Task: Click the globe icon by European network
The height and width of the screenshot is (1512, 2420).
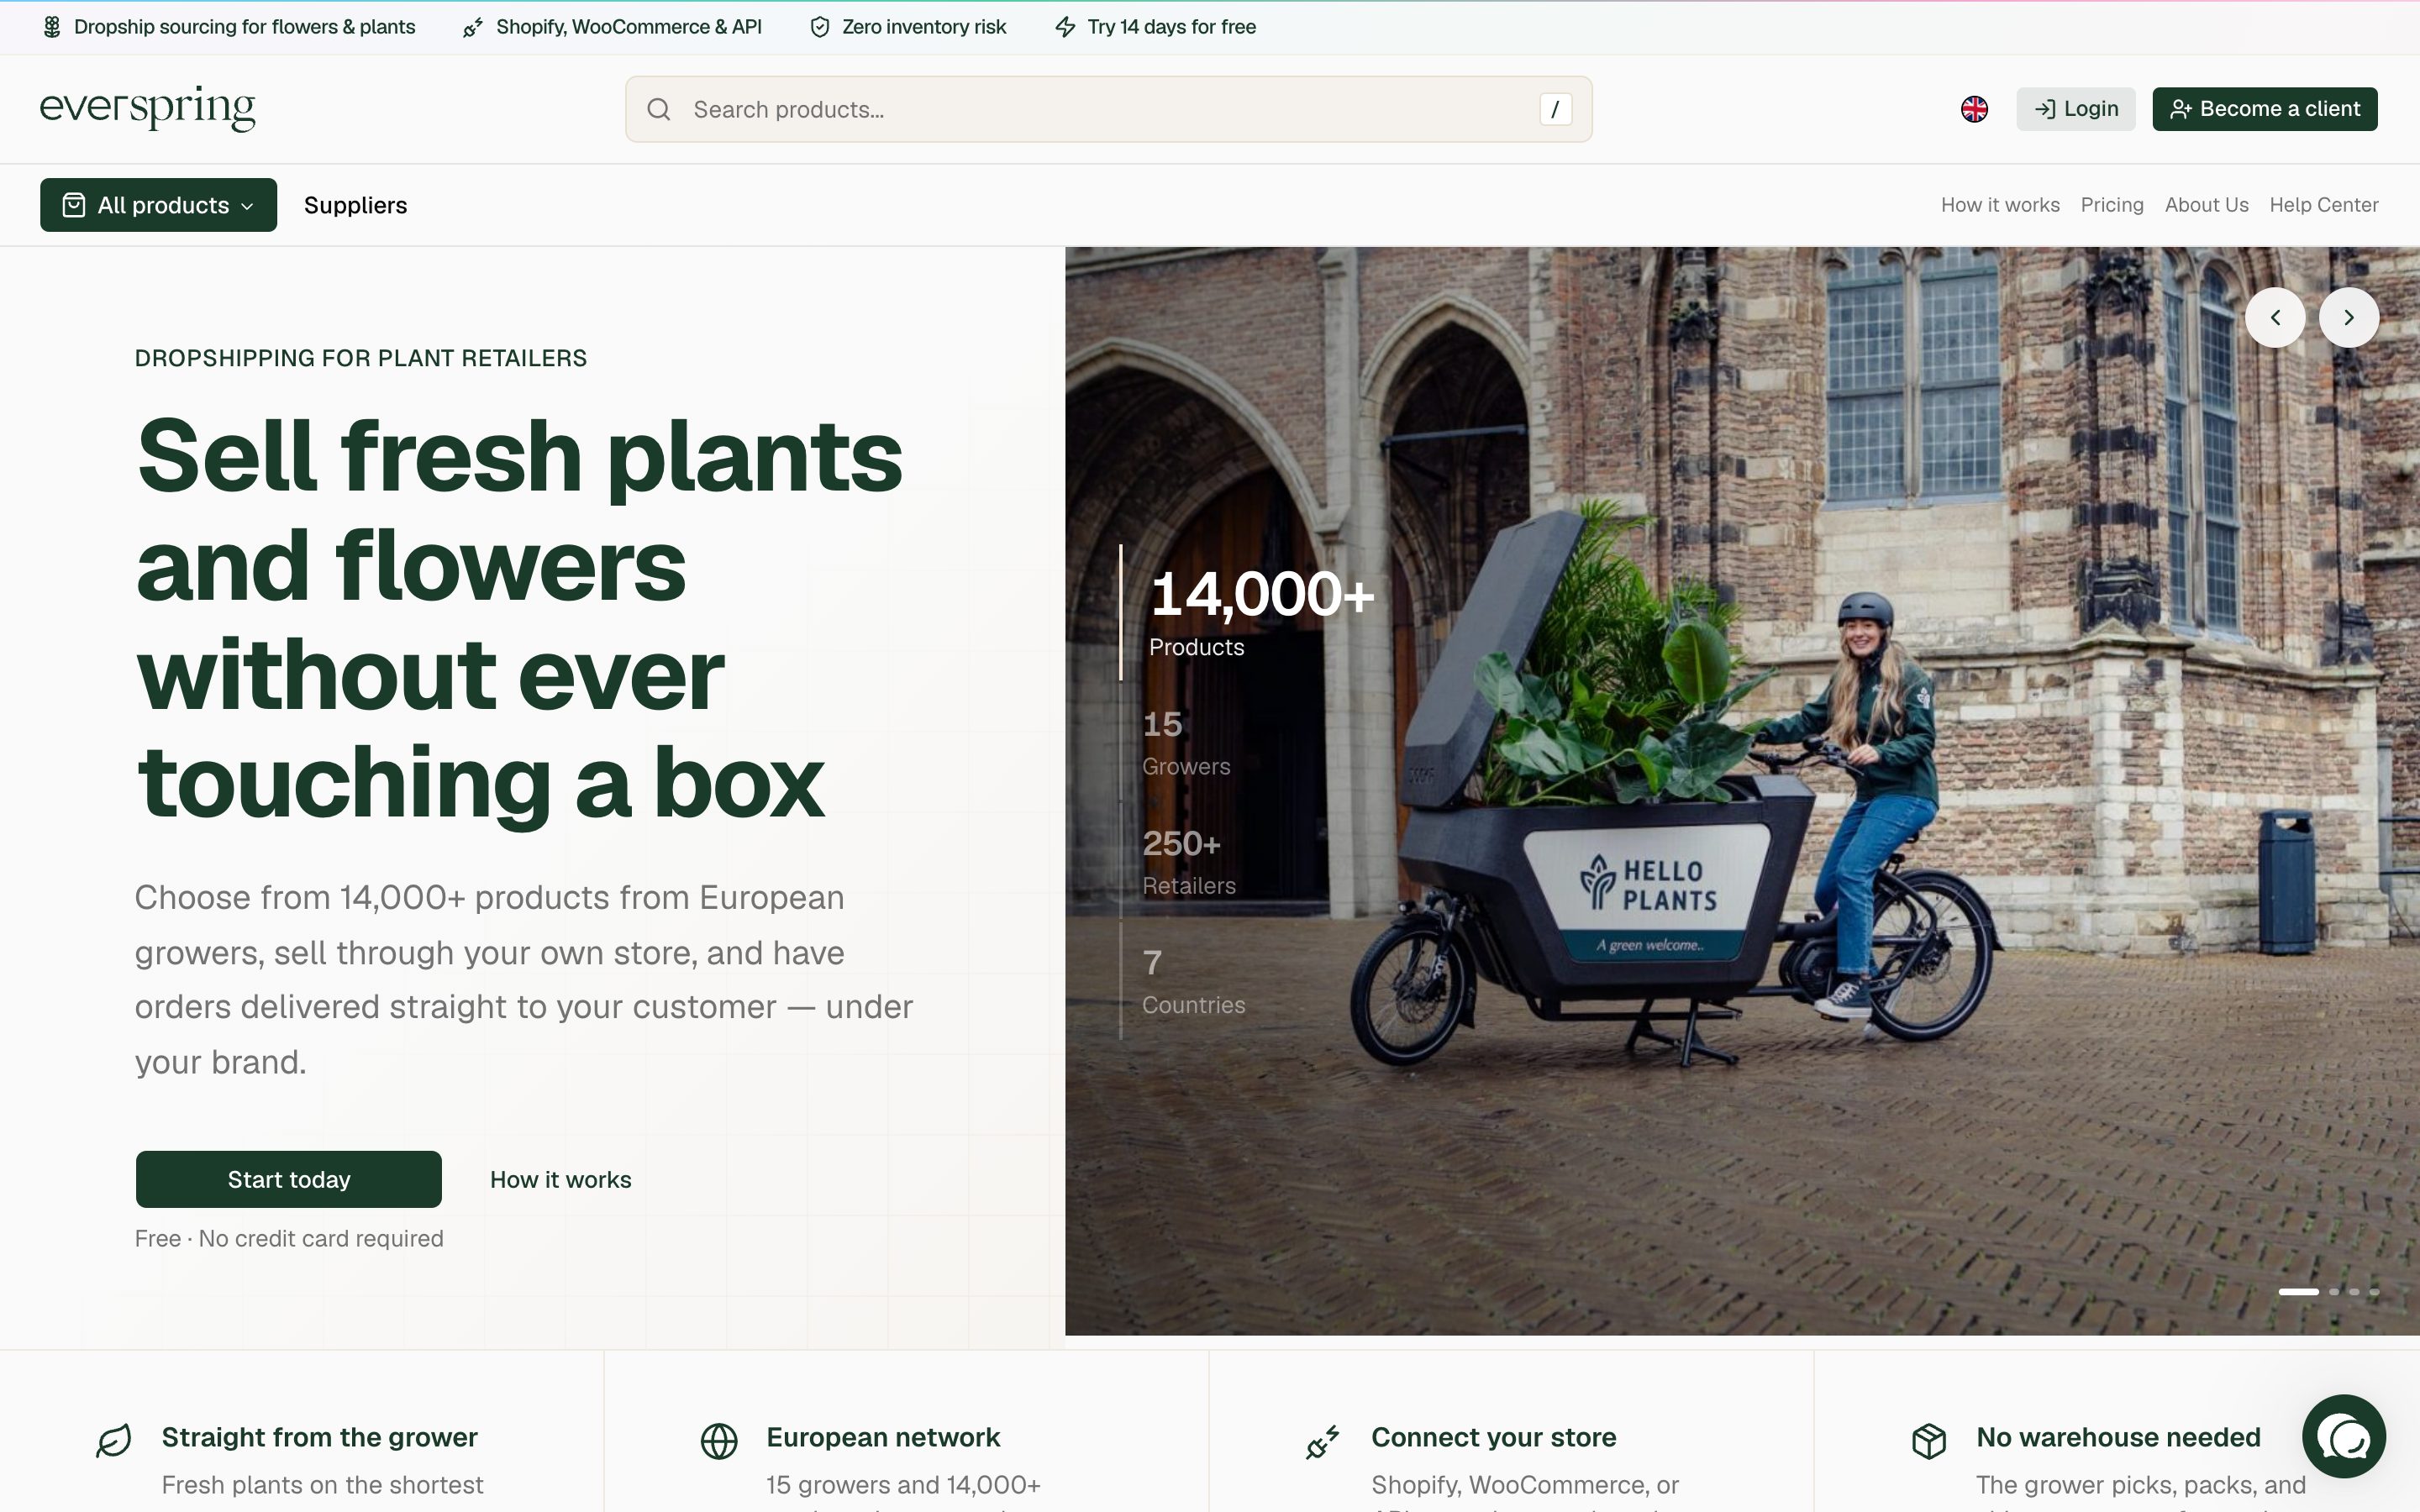Action: coord(719,1441)
